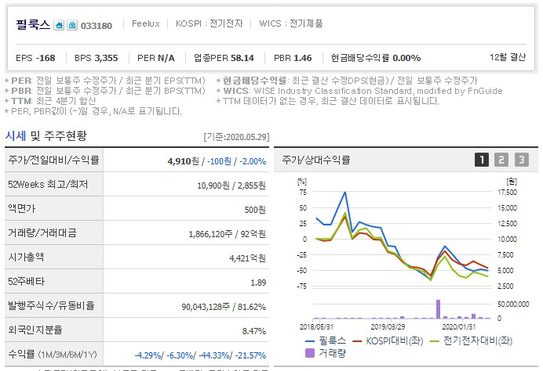Viewport: 543px width, 371px height.
Task: Click the tall purple volume bar in chart
Action: coord(438,309)
